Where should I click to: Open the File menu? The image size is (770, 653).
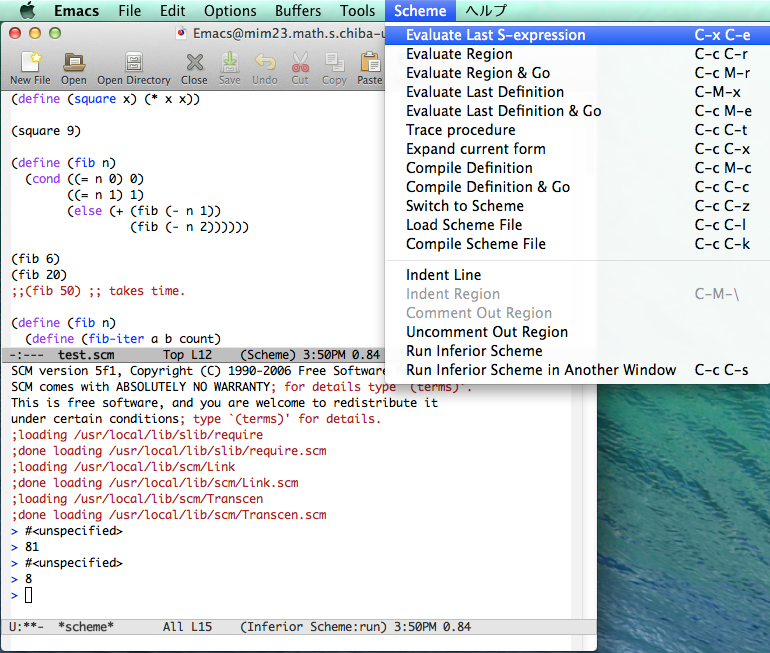pyautogui.click(x=129, y=10)
